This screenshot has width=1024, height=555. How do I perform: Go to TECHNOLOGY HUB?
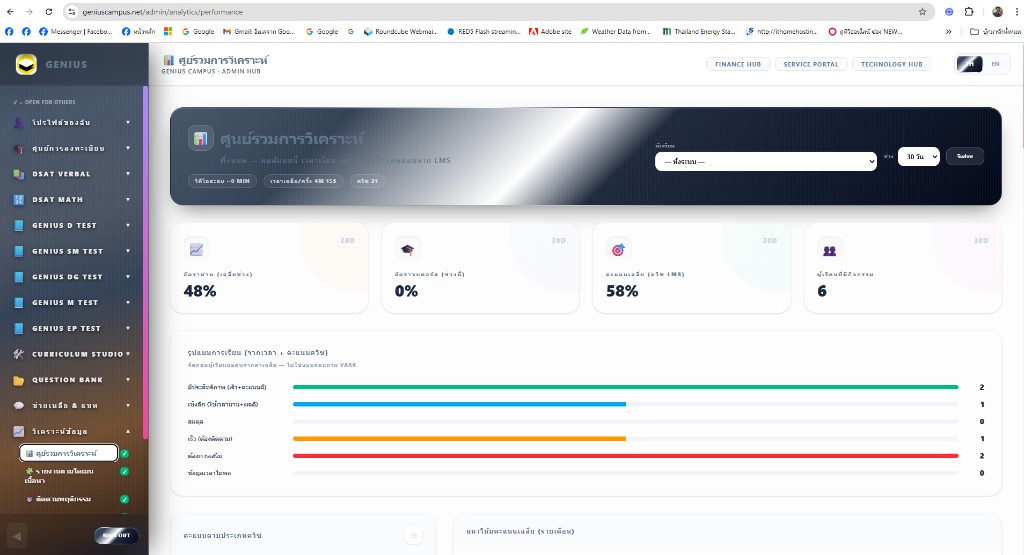coord(891,64)
